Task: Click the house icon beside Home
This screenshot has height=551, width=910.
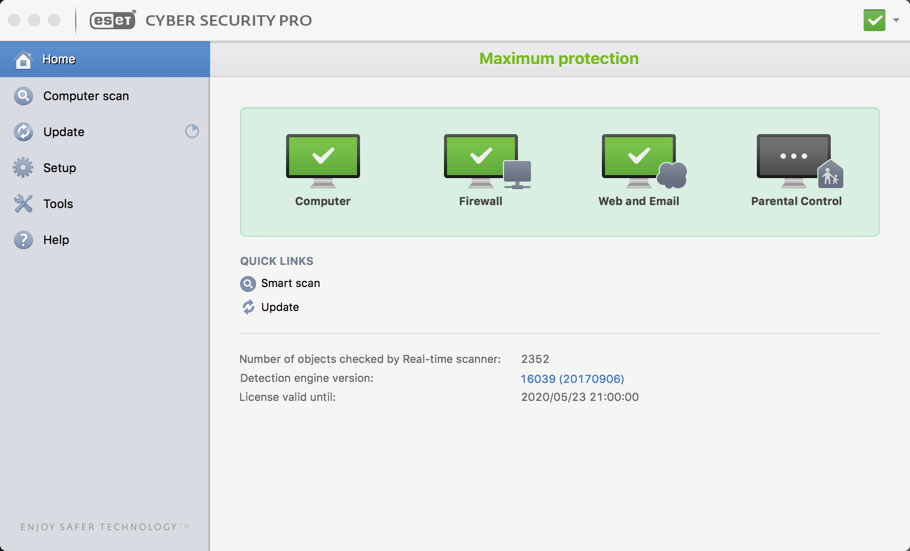Action: point(23,59)
